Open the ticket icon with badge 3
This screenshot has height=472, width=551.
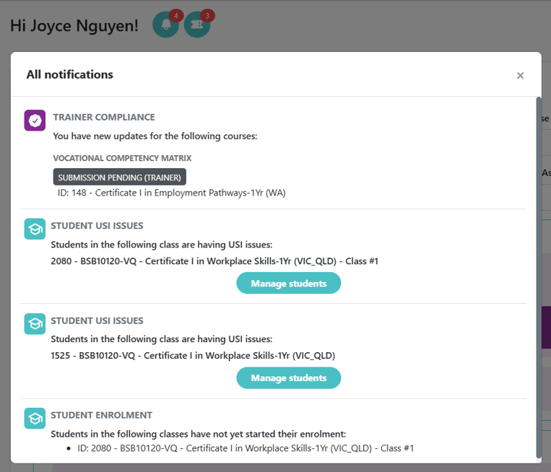tap(197, 25)
